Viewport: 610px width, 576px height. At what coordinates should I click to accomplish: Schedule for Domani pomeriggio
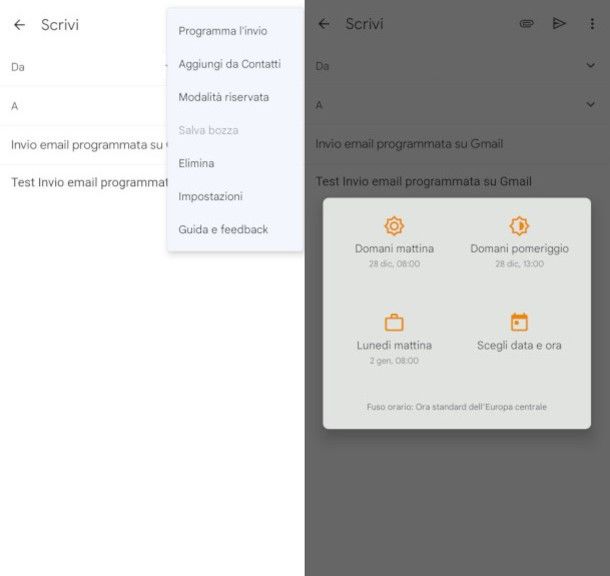point(519,242)
